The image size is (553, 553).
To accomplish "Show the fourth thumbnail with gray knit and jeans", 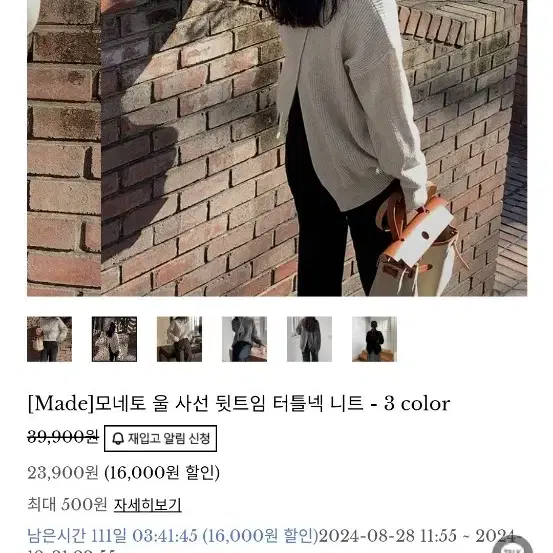I will (x=244, y=339).
